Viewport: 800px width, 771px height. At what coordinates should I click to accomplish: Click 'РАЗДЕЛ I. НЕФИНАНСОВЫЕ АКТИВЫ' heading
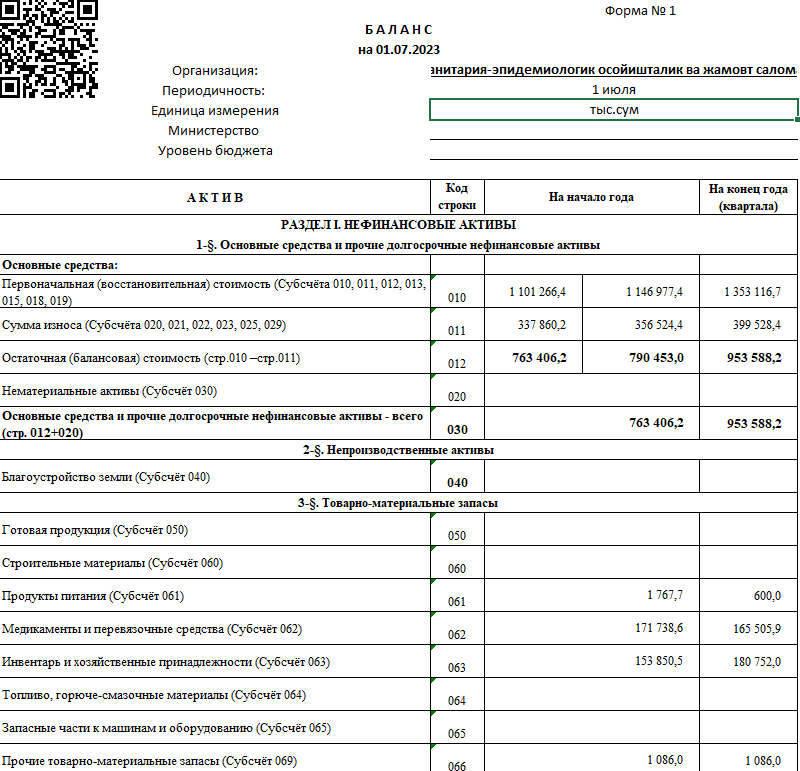point(398,225)
